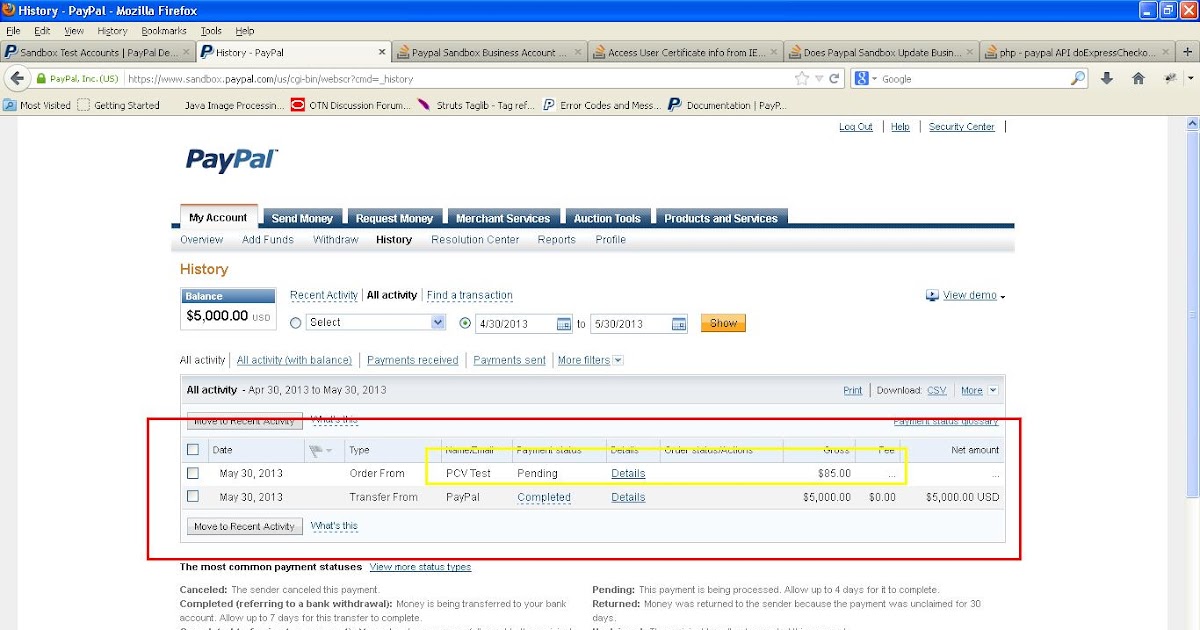Open the Merchant Services tab
This screenshot has width=1200, height=630.
point(503,218)
